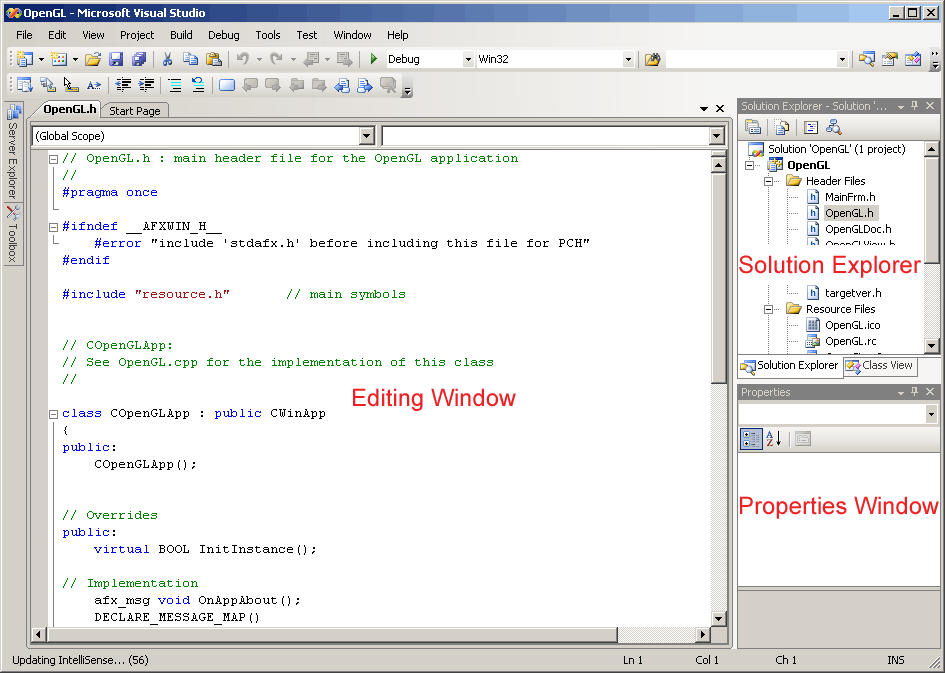Open the Debug solution configuration dropdown

(x=468, y=59)
